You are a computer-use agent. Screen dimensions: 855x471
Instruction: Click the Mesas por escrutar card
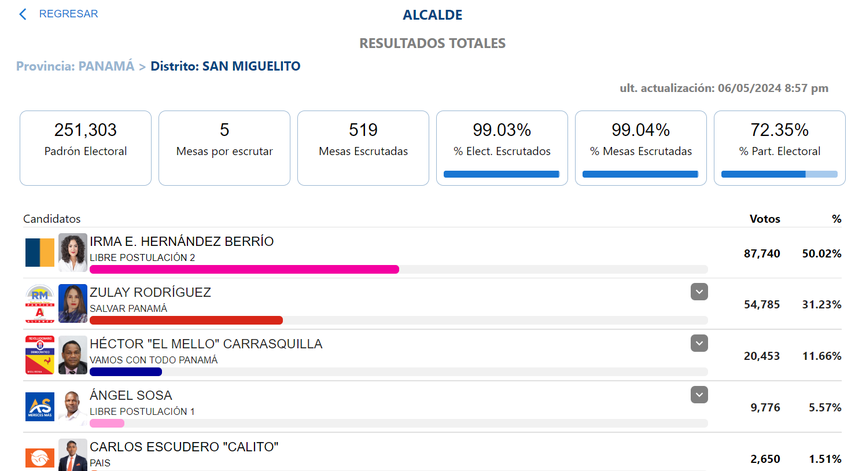(224, 147)
